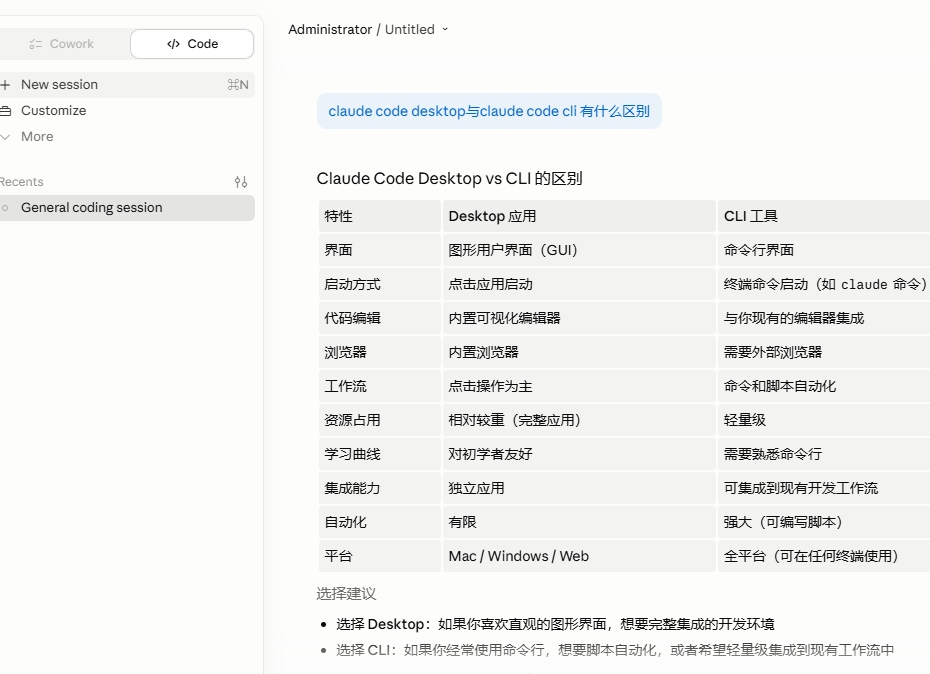930x674 pixels.
Task: Click the '浏览器' row label
Action: pos(380,352)
